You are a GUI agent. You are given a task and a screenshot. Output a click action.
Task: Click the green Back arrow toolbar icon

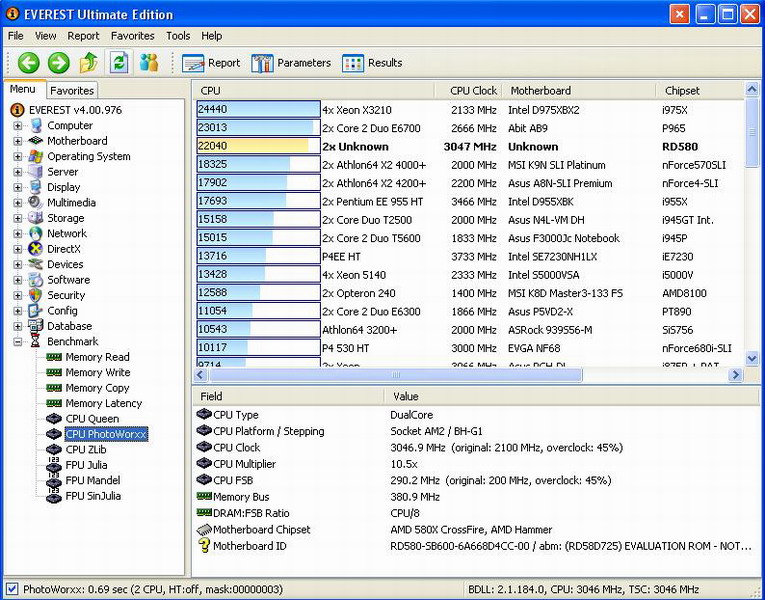[28, 63]
